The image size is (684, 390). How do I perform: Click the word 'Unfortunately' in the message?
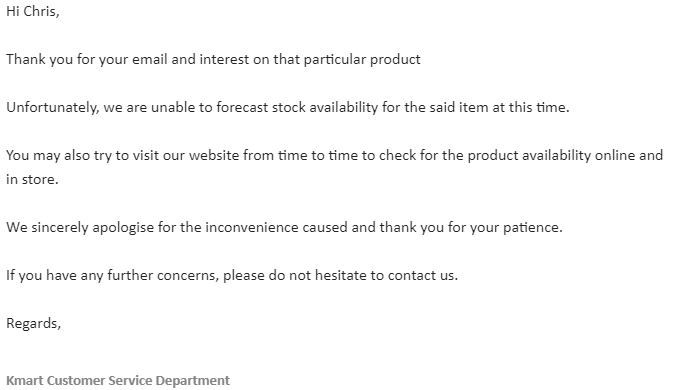(x=51, y=108)
